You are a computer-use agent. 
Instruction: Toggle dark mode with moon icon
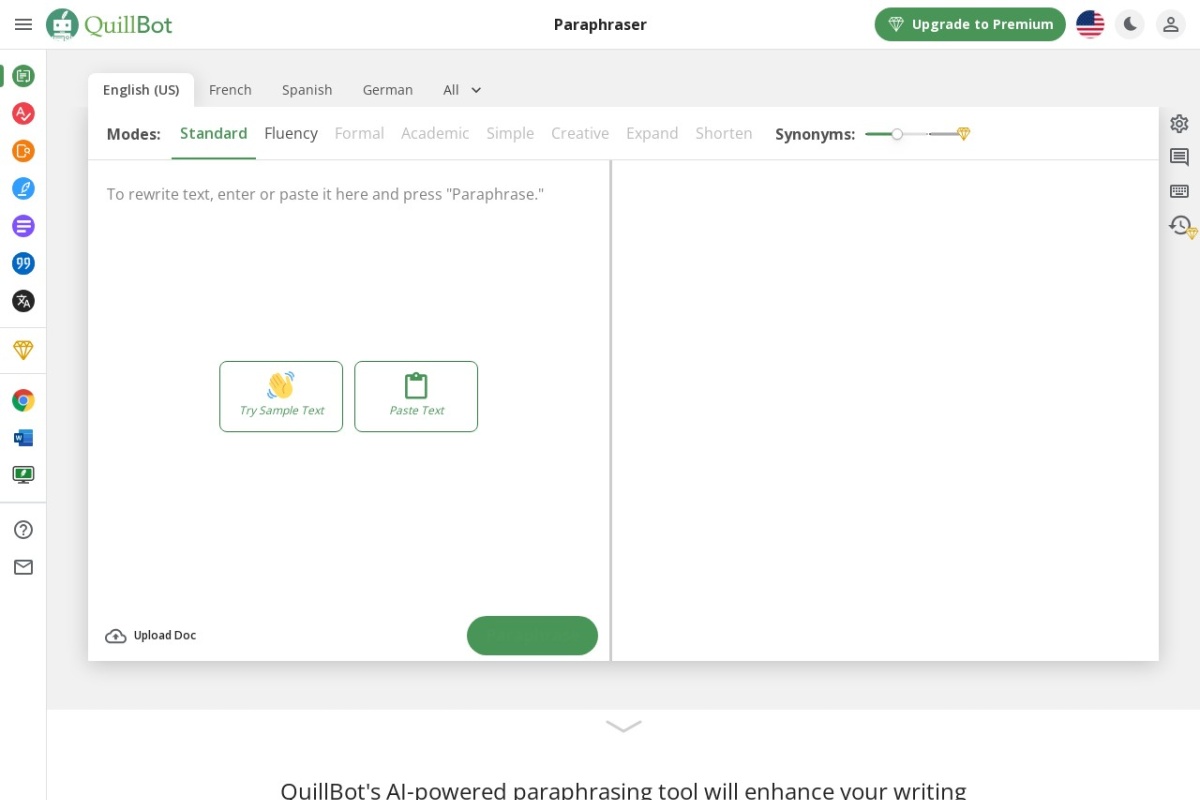[1130, 24]
